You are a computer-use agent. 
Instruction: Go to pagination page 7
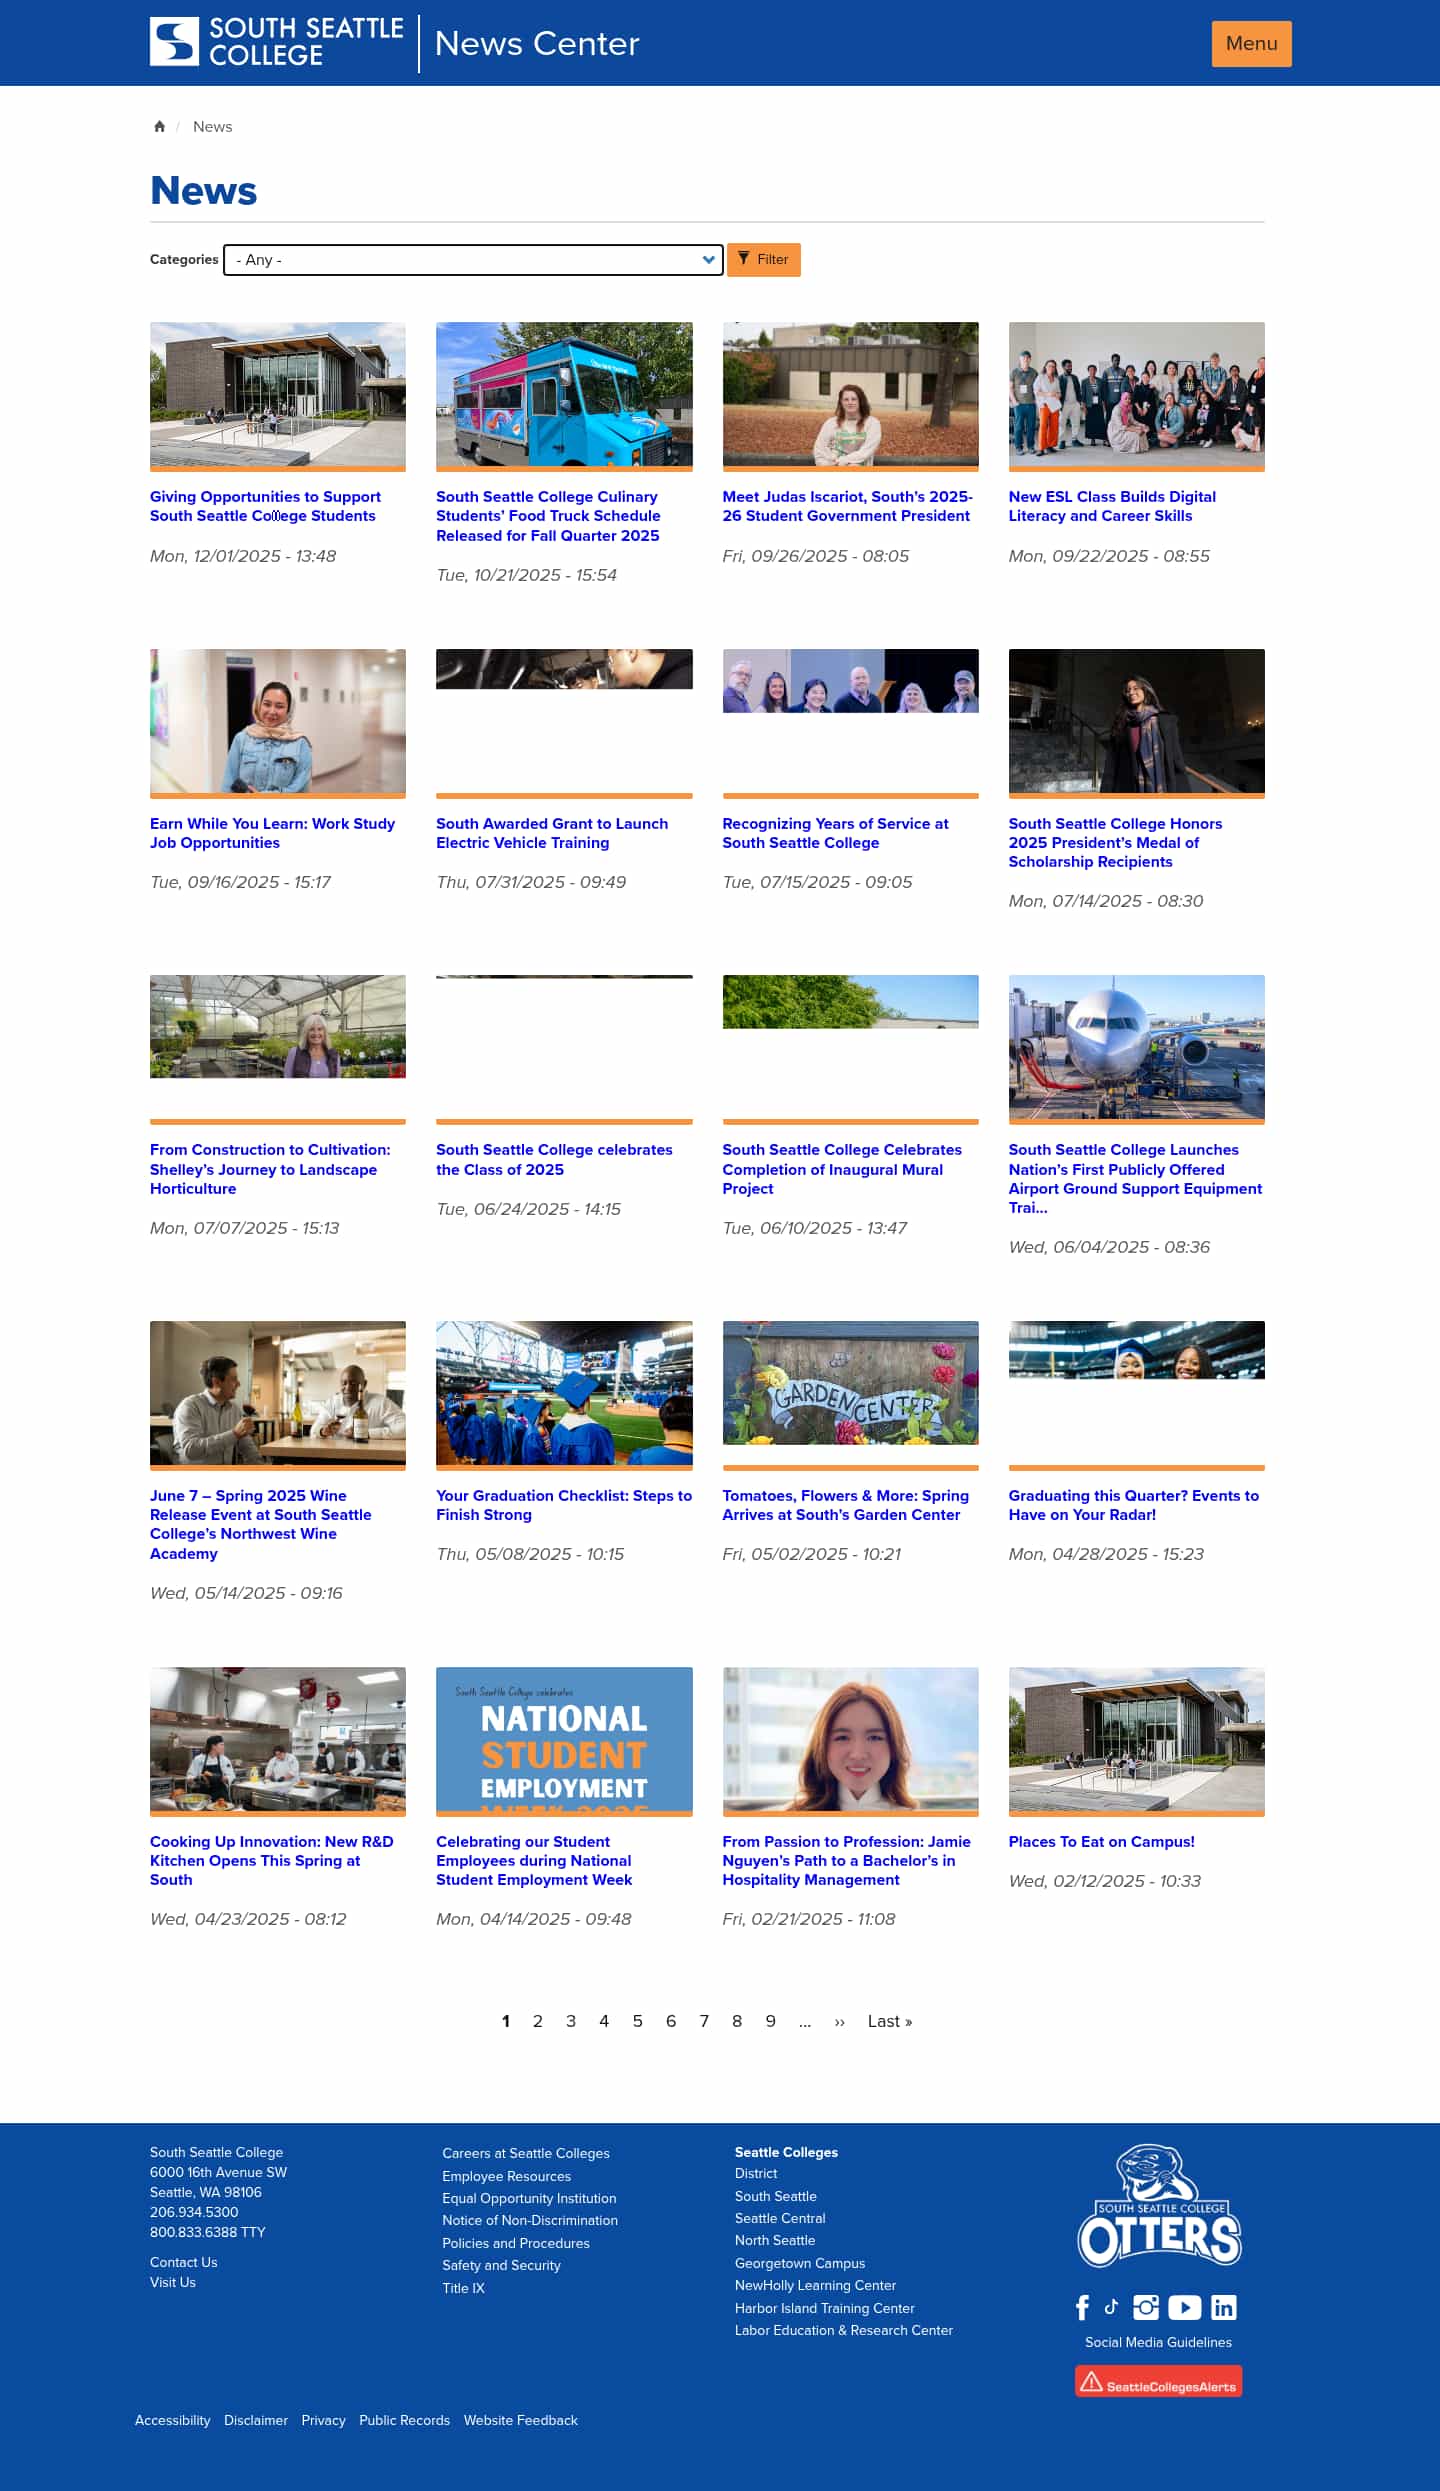click(x=704, y=2021)
